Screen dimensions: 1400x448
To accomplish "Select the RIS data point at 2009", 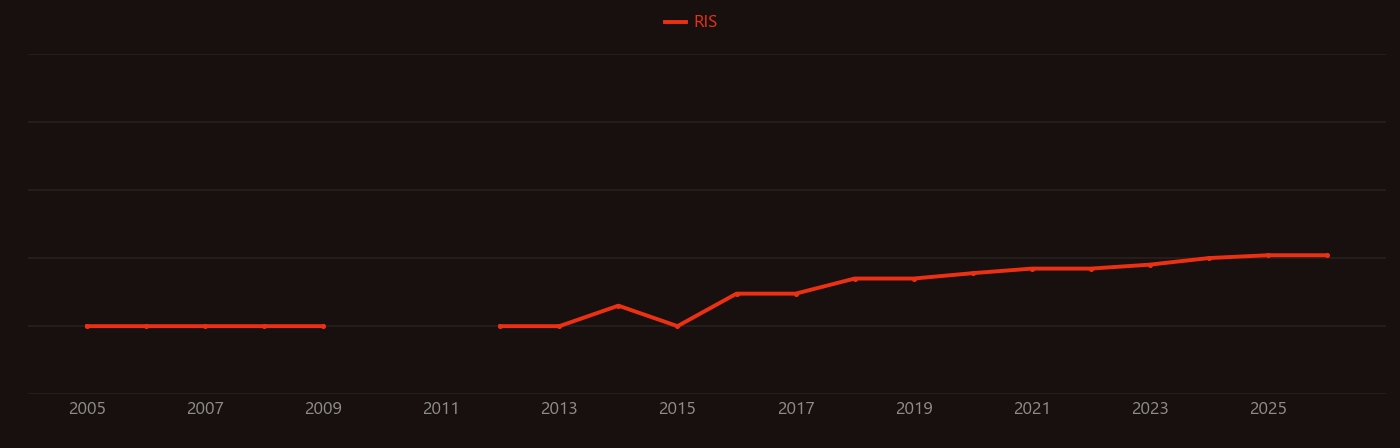I will click(x=323, y=326).
